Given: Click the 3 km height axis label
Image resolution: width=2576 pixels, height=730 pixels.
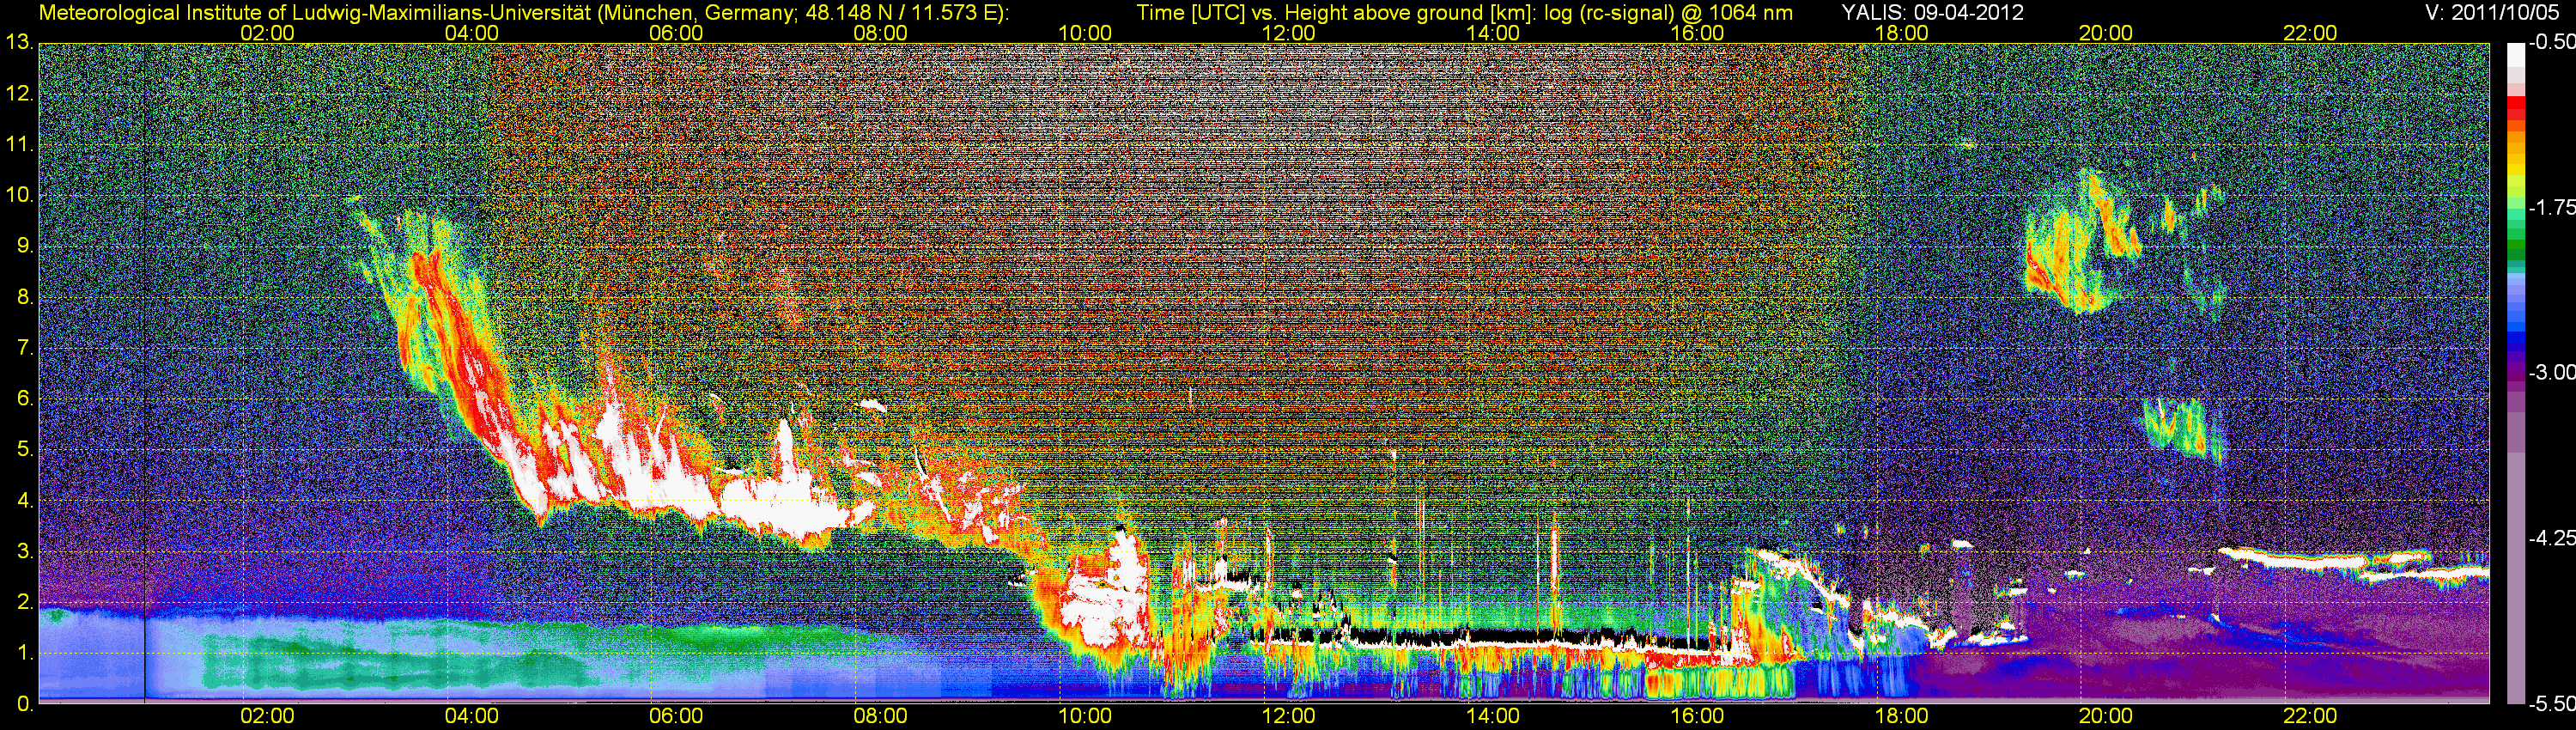Looking at the screenshot, I should [x=25, y=552].
